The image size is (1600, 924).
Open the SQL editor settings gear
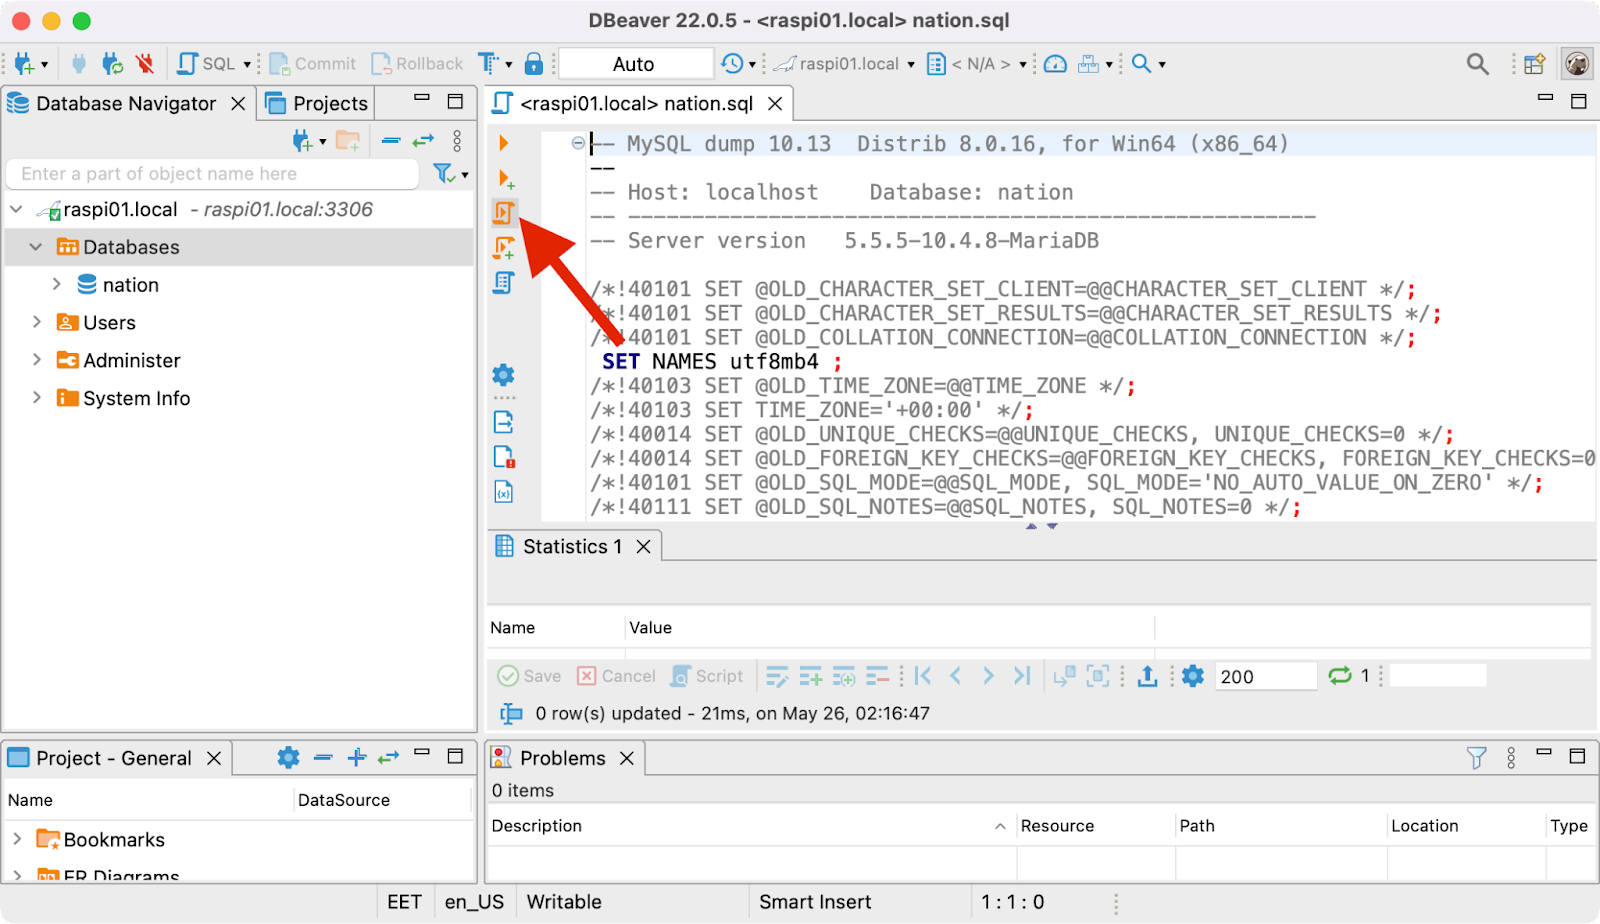[x=504, y=375]
